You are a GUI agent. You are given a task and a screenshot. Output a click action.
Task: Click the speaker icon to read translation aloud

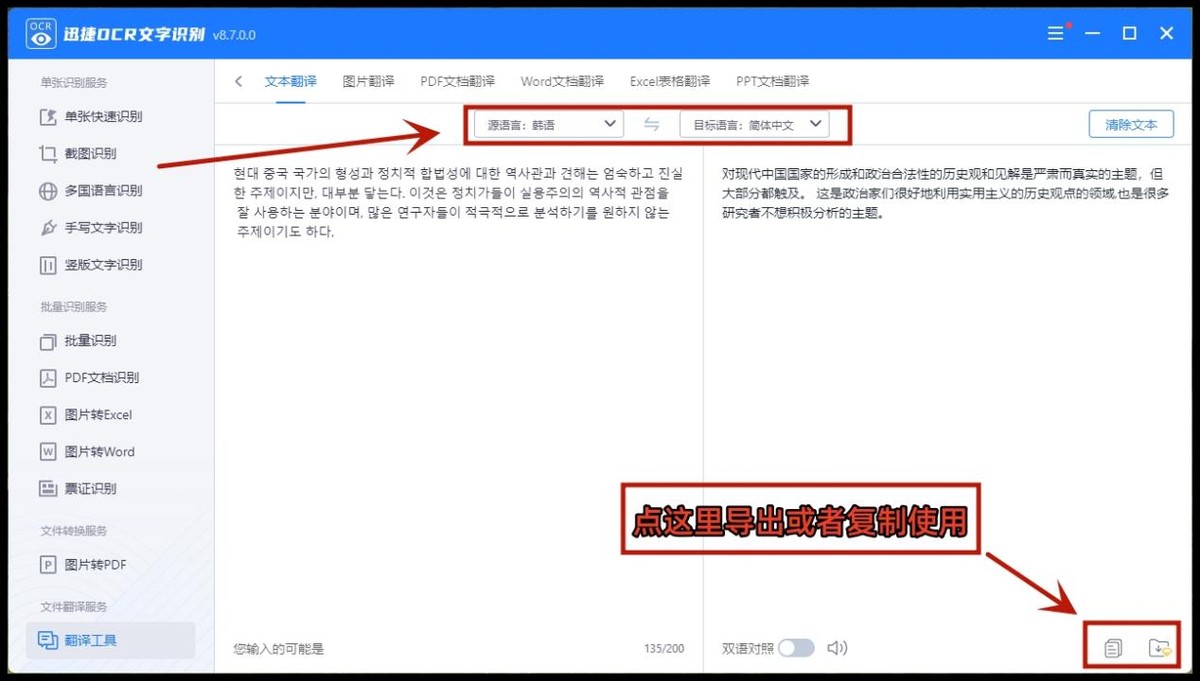click(837, 648)
